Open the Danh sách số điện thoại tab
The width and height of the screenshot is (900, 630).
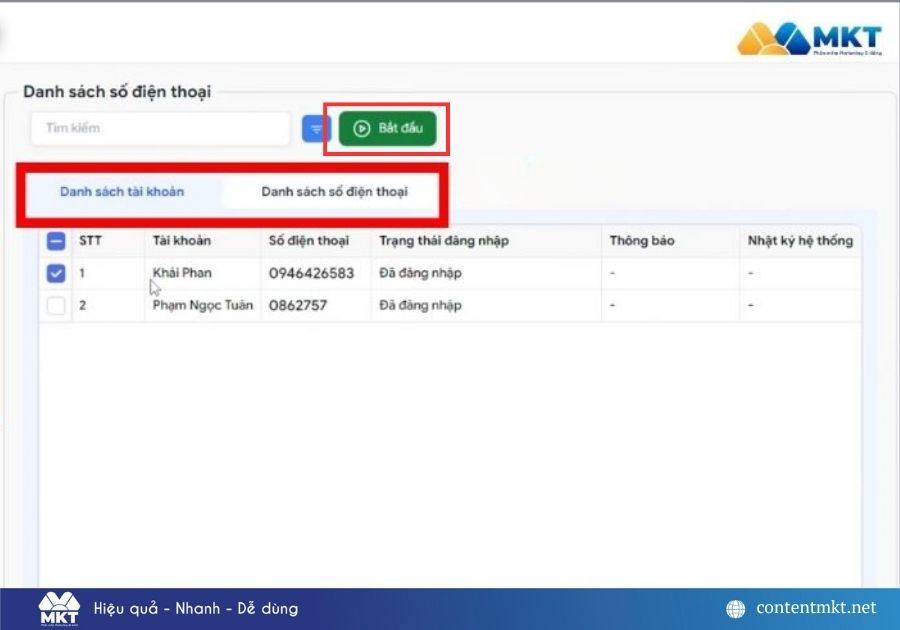tap(334, 191)
